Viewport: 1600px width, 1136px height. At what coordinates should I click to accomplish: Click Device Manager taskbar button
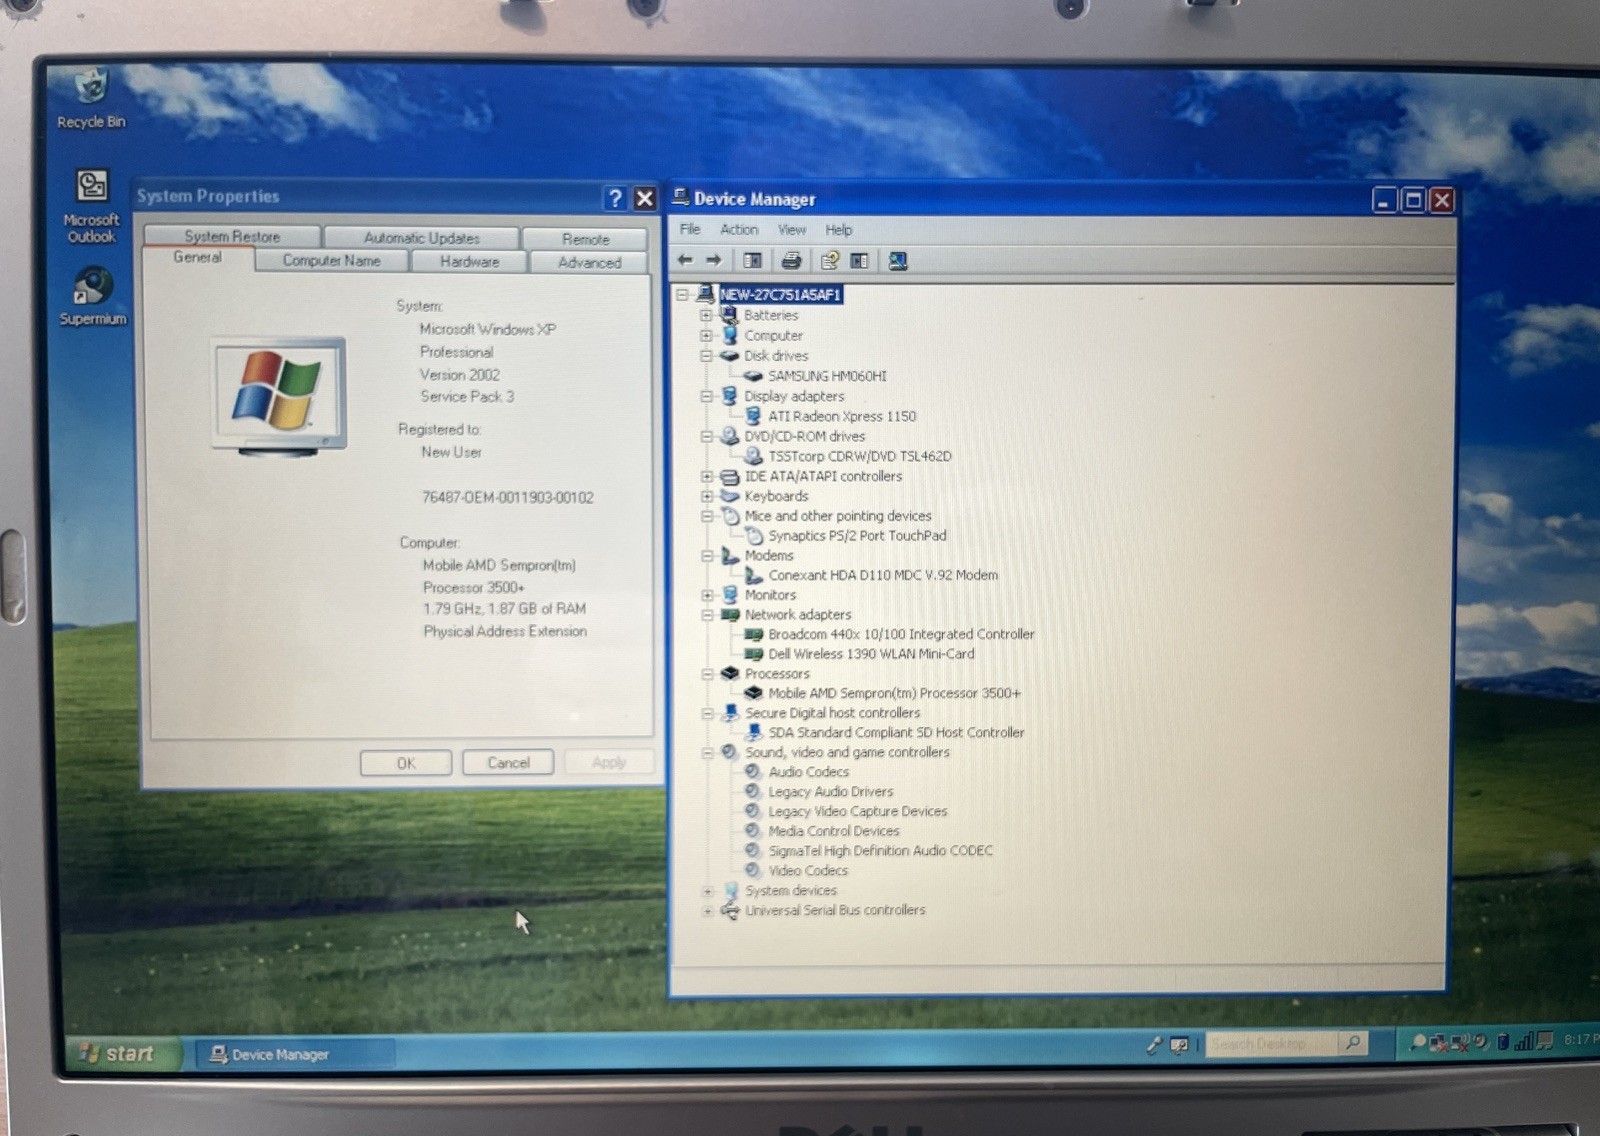pyautogui.click(x=294, y=1054)
